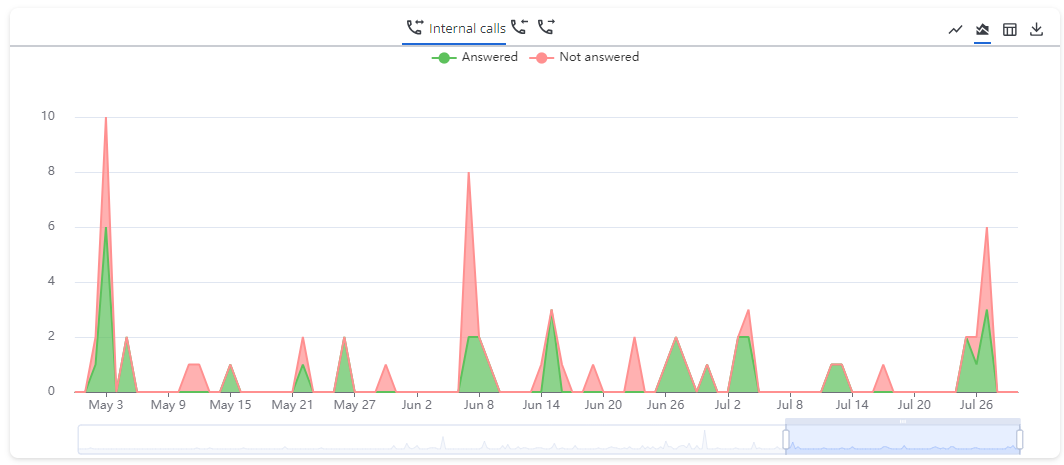Click the Jun 14 x-axis date label
Image resolution: width=1064 pixels, height=465 pixels.
pos(541,405)
